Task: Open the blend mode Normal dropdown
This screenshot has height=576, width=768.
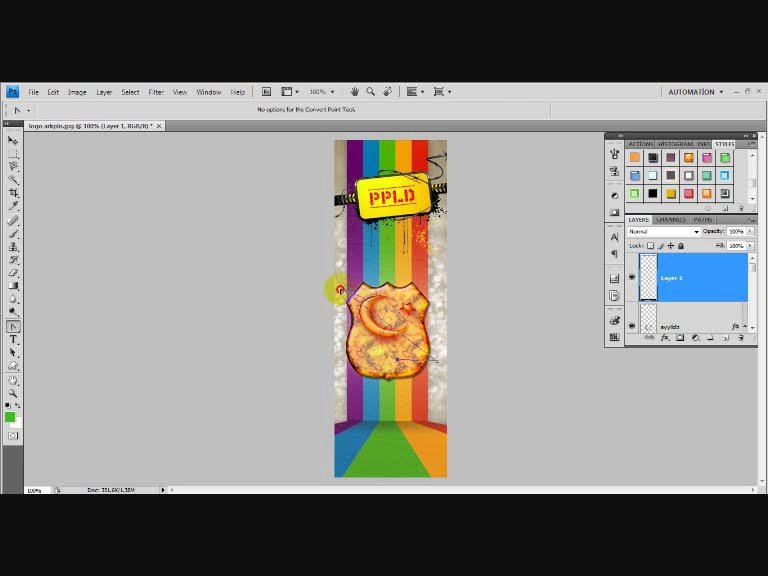Action: pyautogui.click(x=664, y=231)
